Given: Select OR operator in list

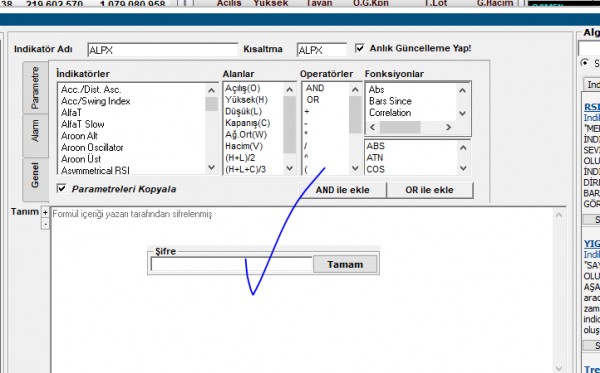Looking at the screenshot, I should coord(313,99).
